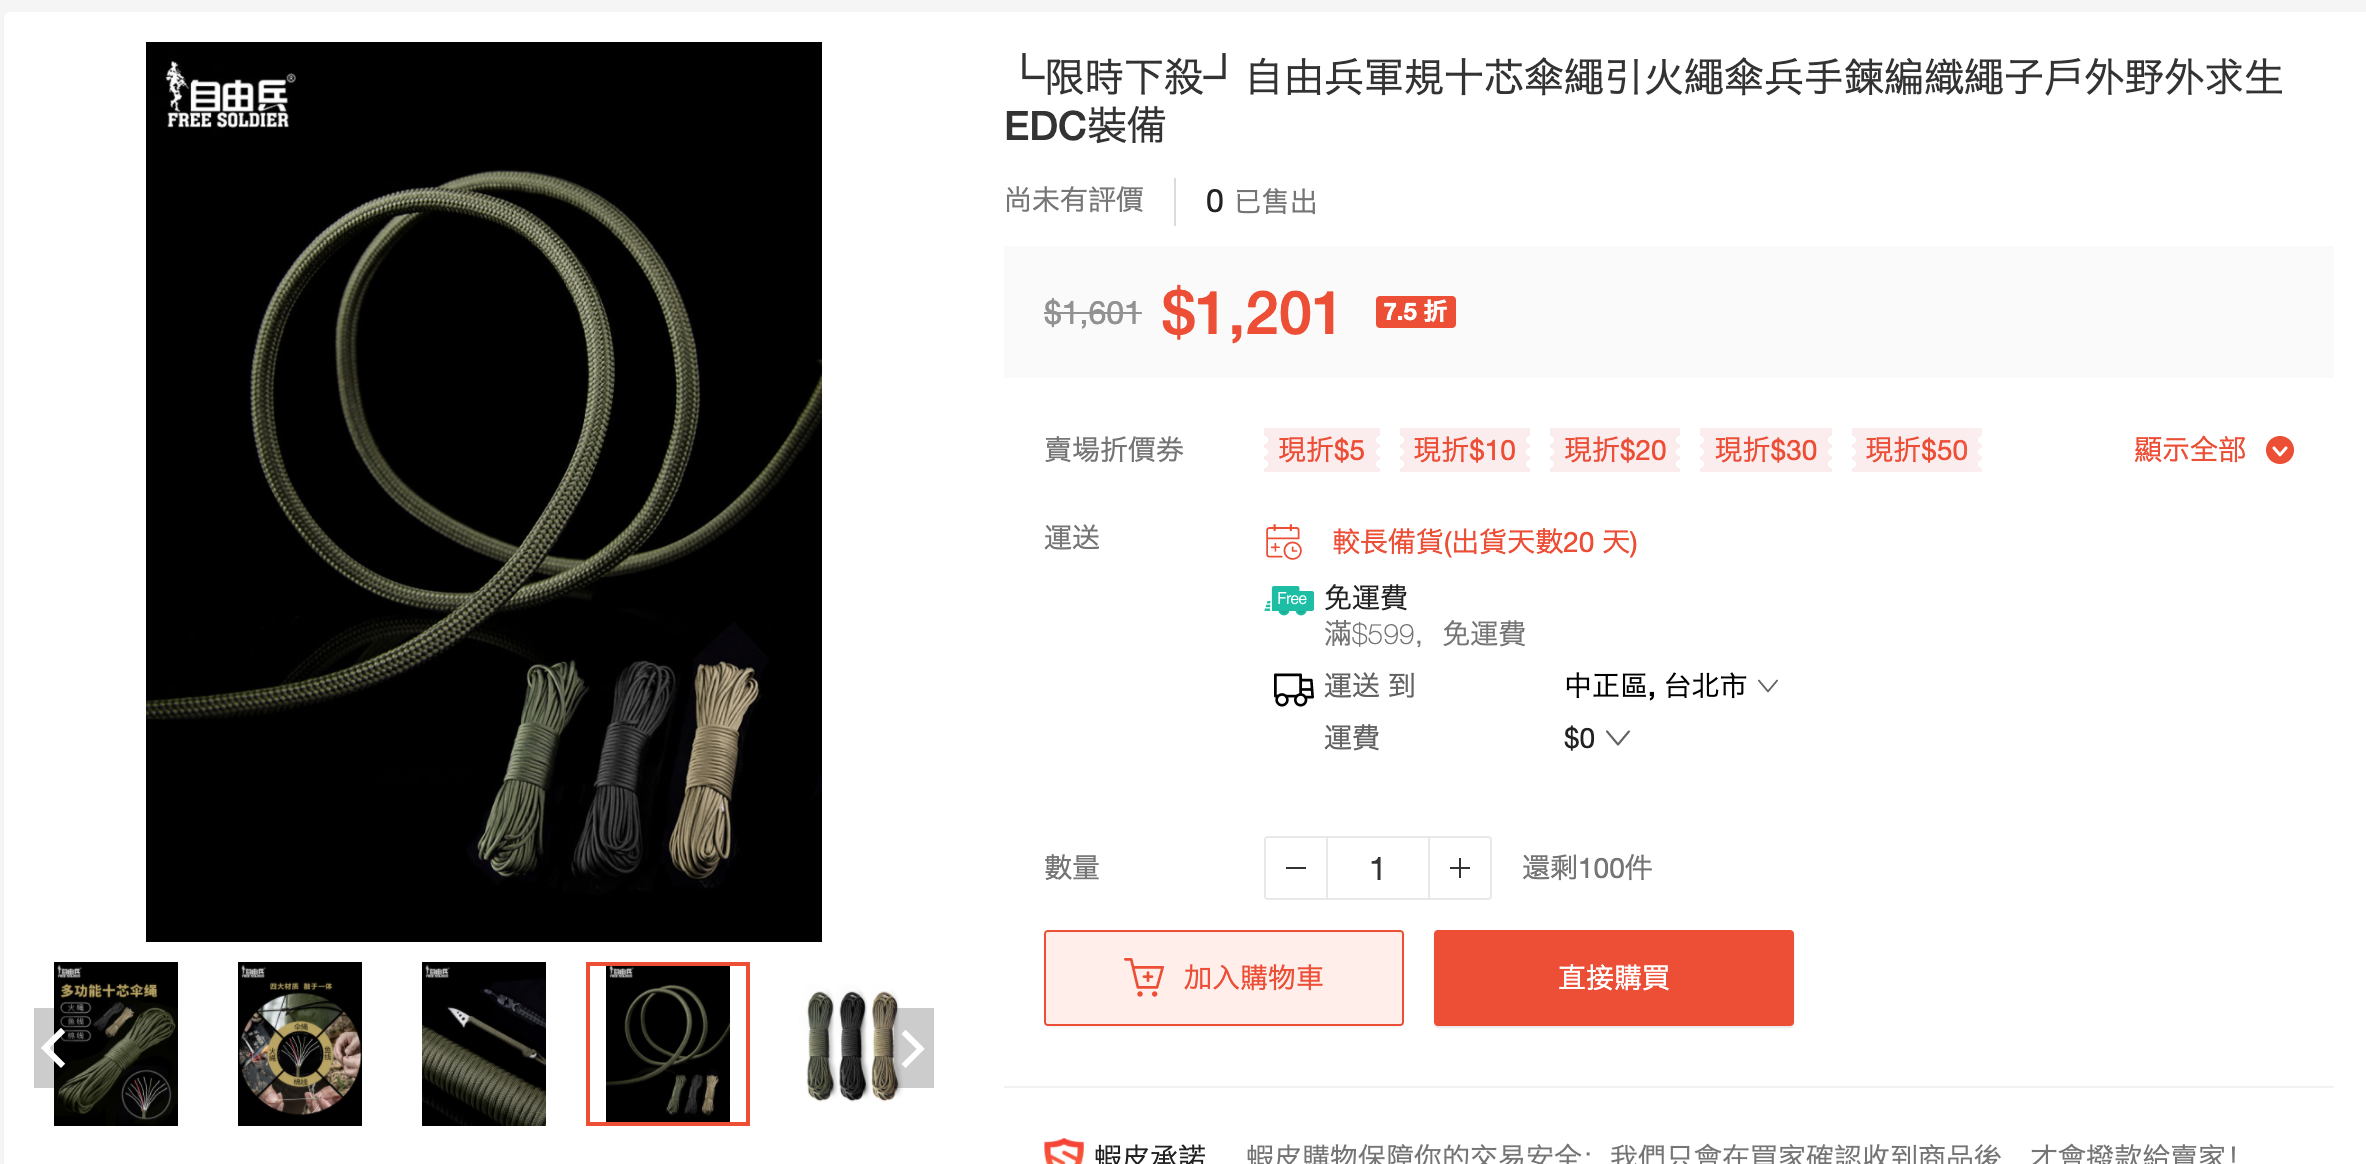This screenshot has height=1164, width=2366.
Task: Open the 中正區, 台北市 location dropdown
Action: pos(1671,686)
